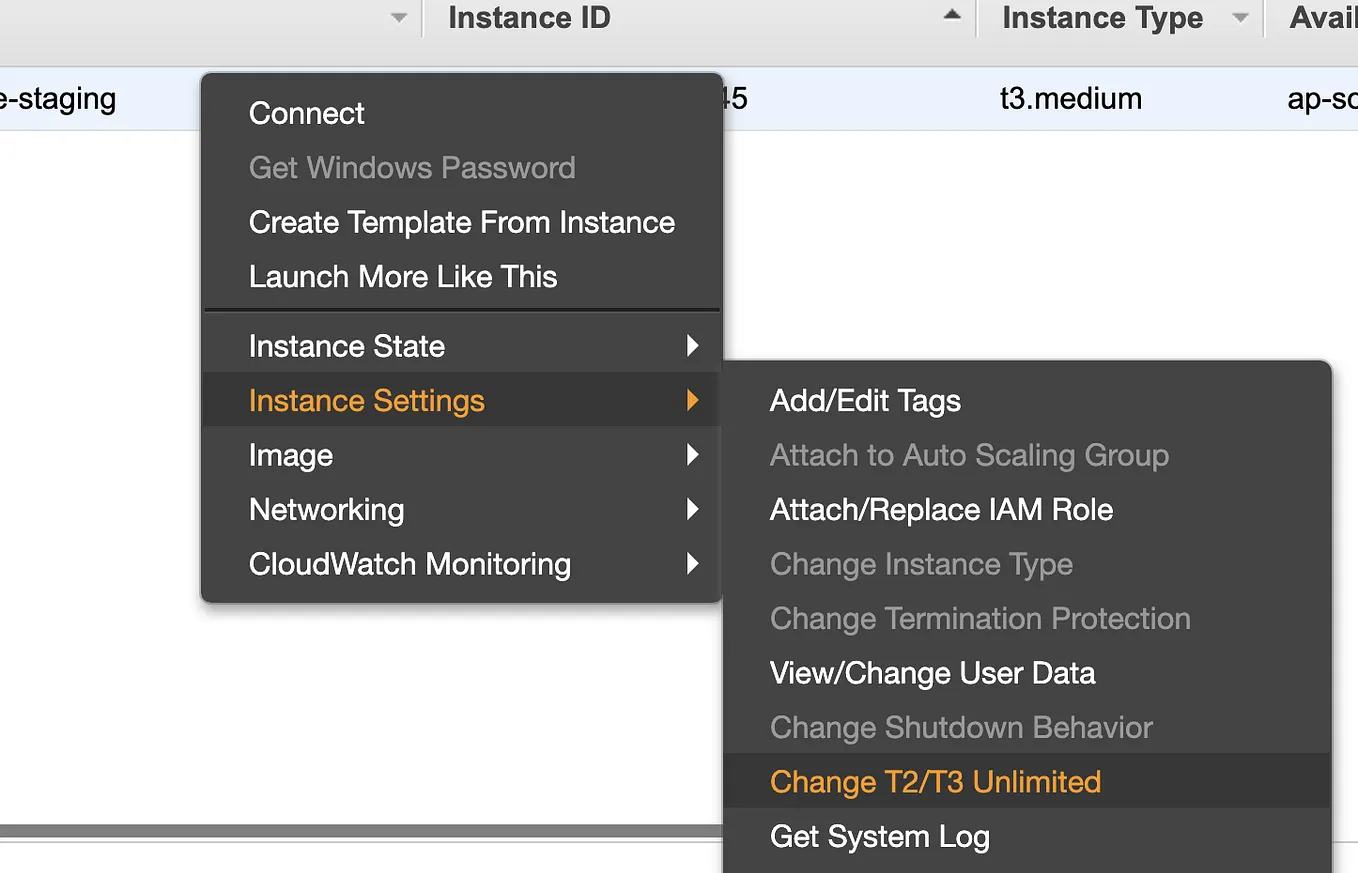Choose Change T2/T3 Unlimited
The image size is (1358, 873).
coord(934,781)
